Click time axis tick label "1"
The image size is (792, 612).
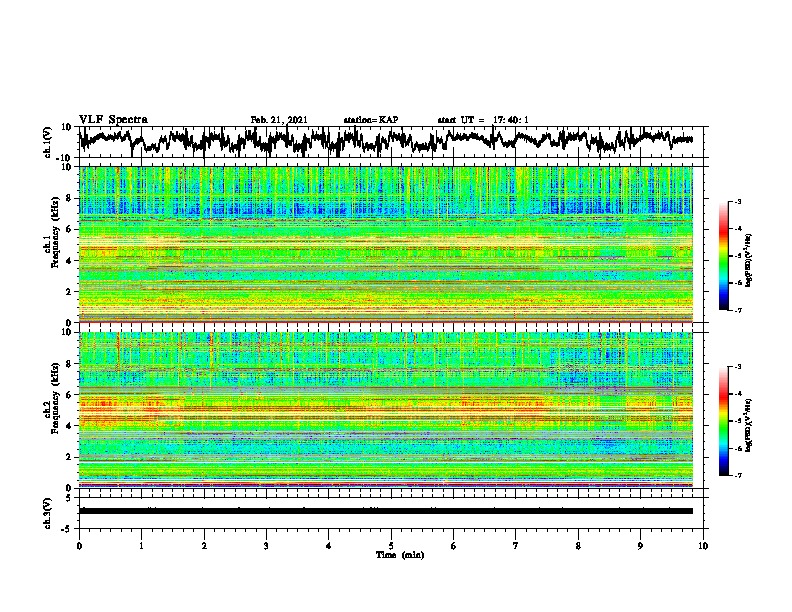[141, 546]
